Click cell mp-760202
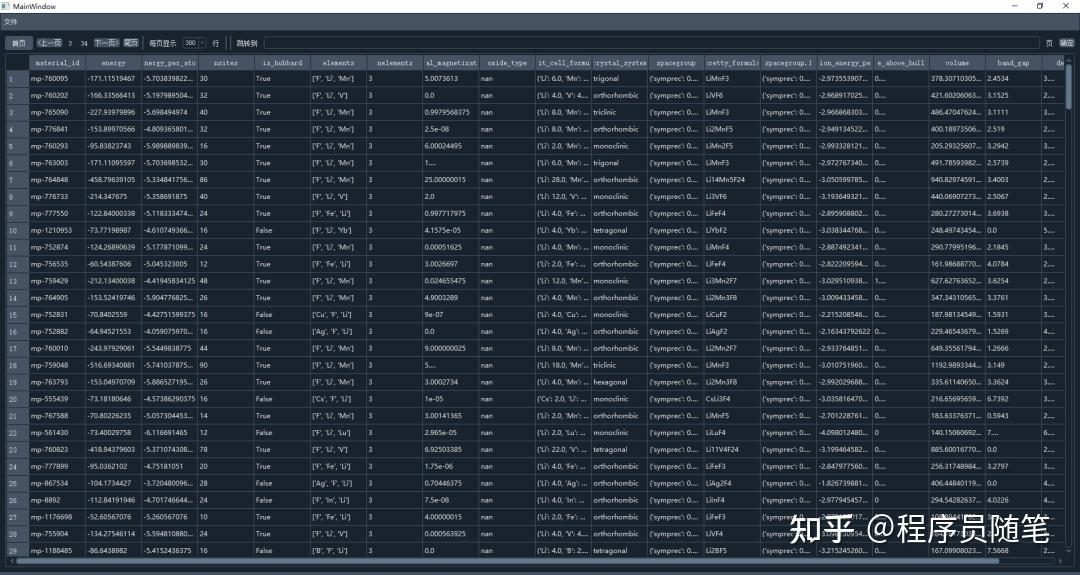This screenshot has width=1080, height=575. pos(57,96)
